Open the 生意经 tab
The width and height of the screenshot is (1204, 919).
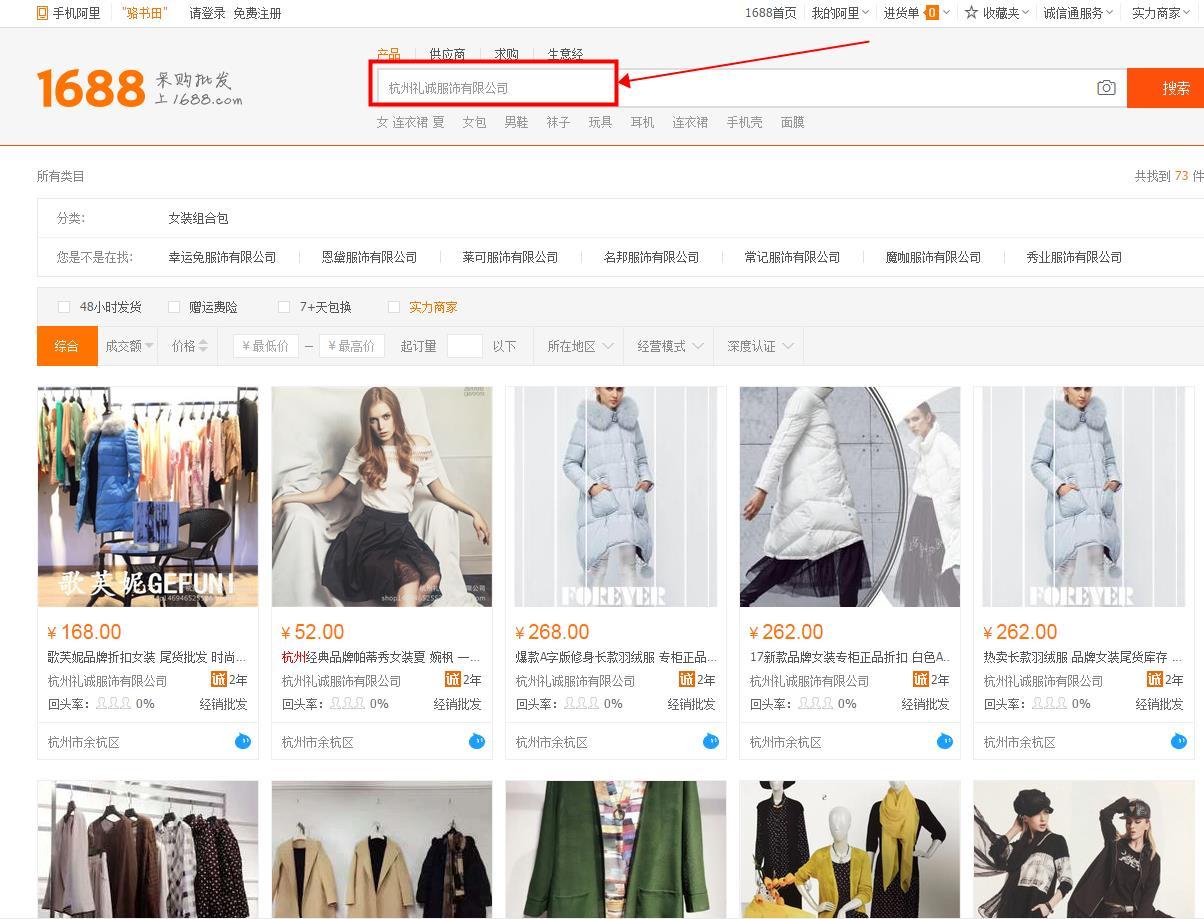coord(565,54)
